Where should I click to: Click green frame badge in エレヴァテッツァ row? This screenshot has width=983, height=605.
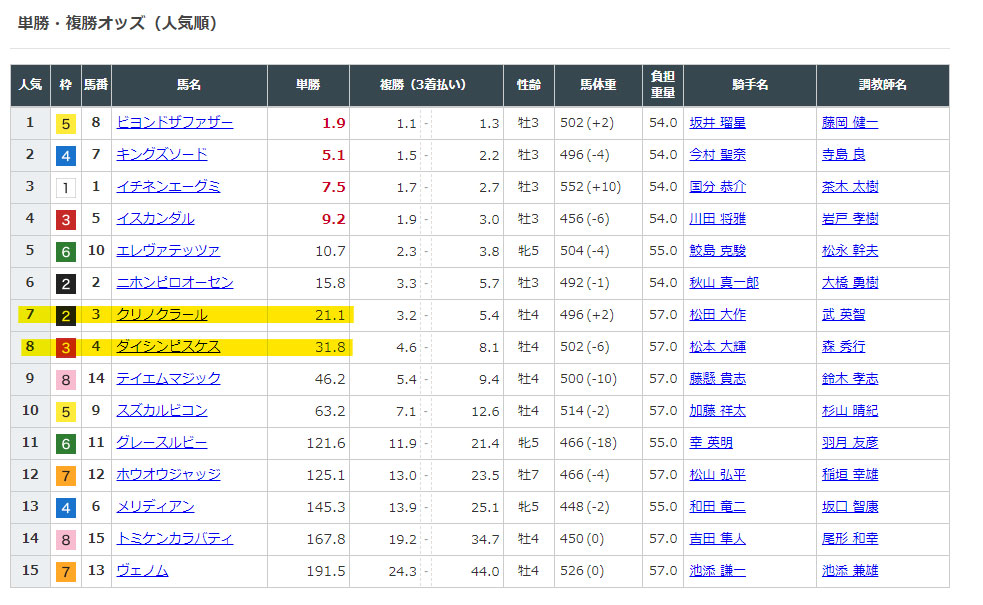66,252
